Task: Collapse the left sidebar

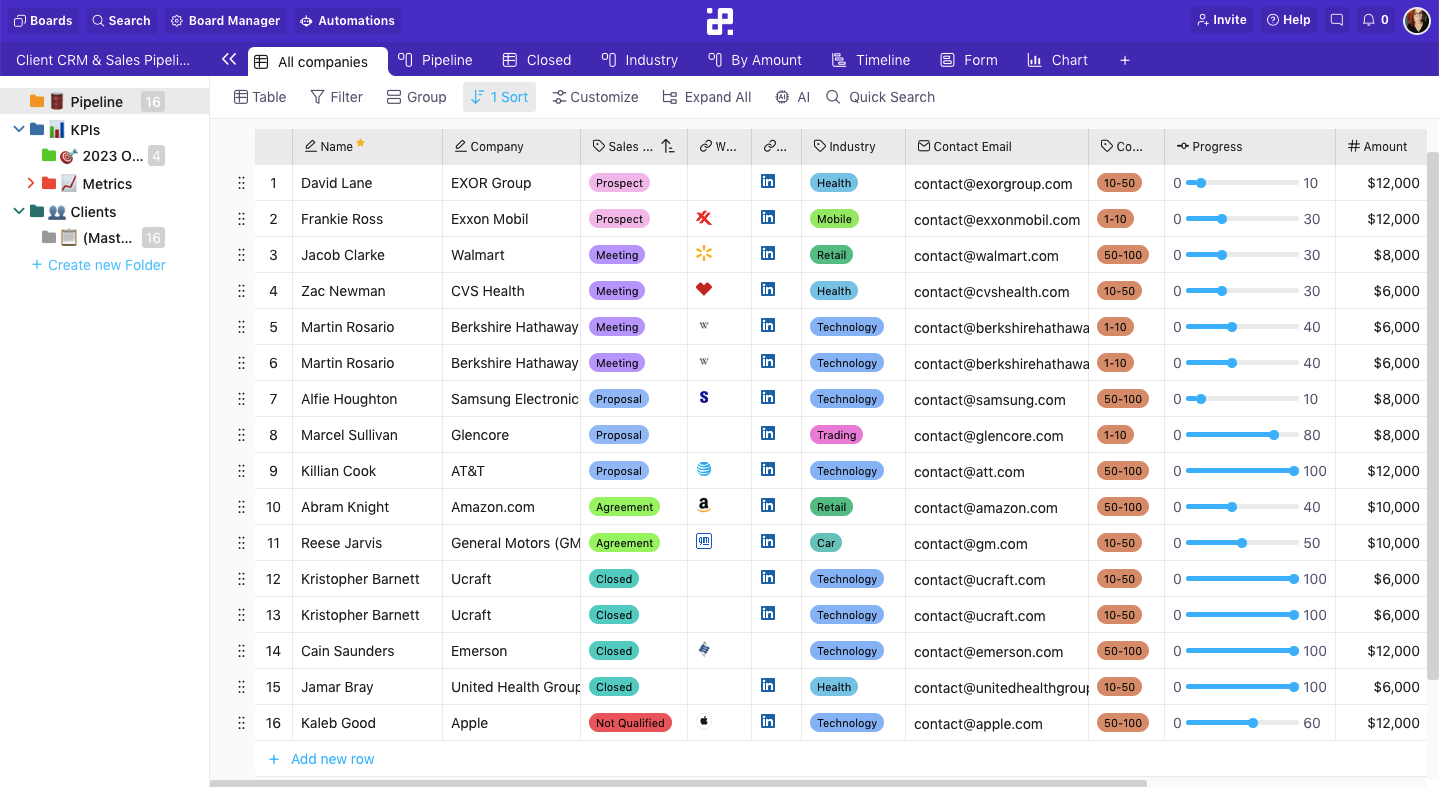Action: pyautogui.click(x=228, y=59)
